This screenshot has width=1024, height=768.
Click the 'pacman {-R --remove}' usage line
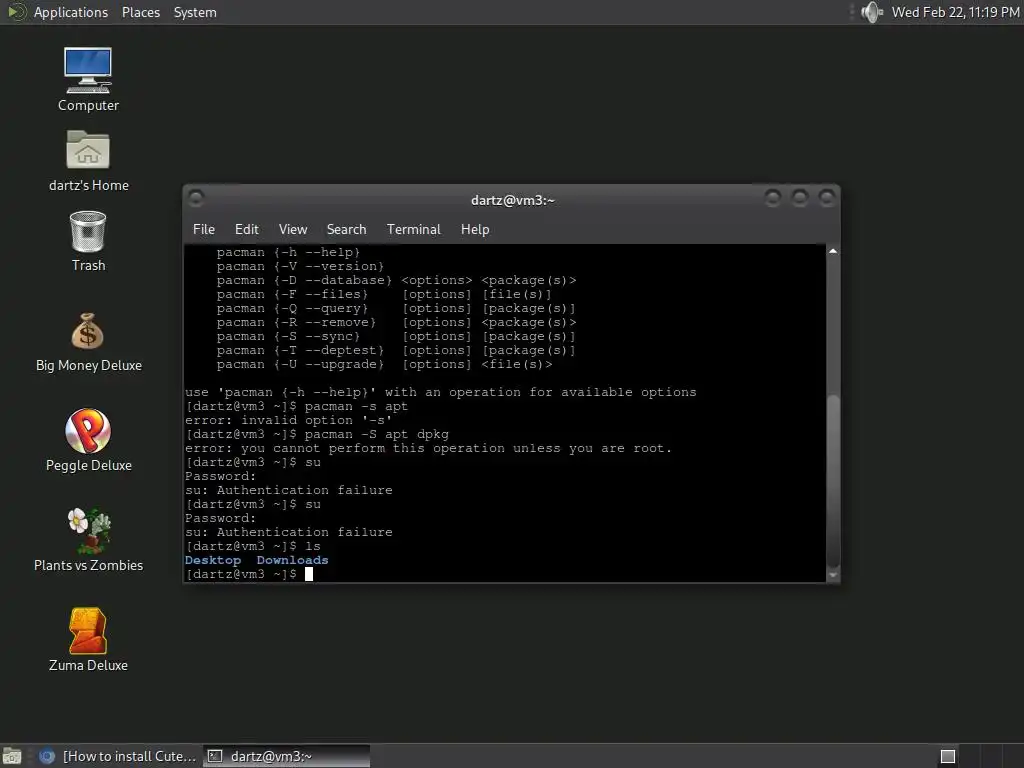point(396,323)
